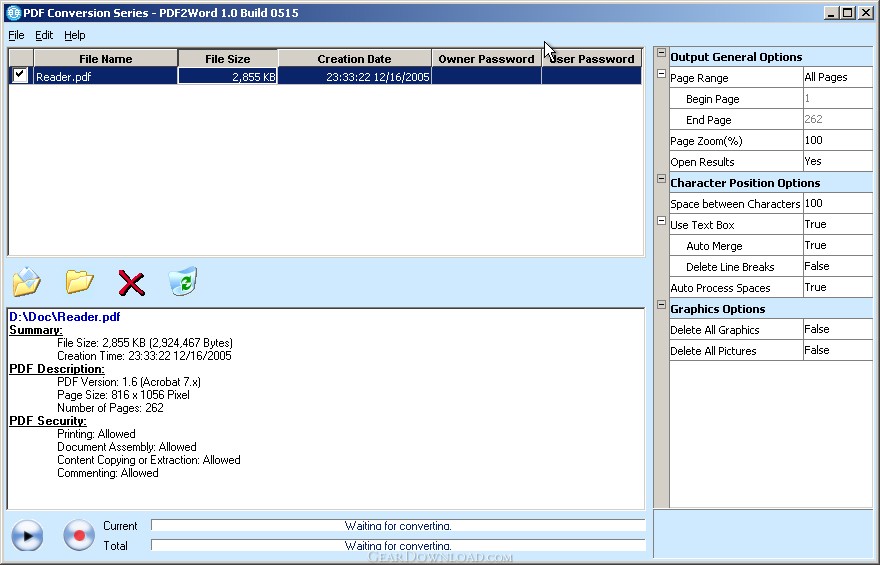
Task: Change Delete Line Breaks value False
Action: point(837,267)
